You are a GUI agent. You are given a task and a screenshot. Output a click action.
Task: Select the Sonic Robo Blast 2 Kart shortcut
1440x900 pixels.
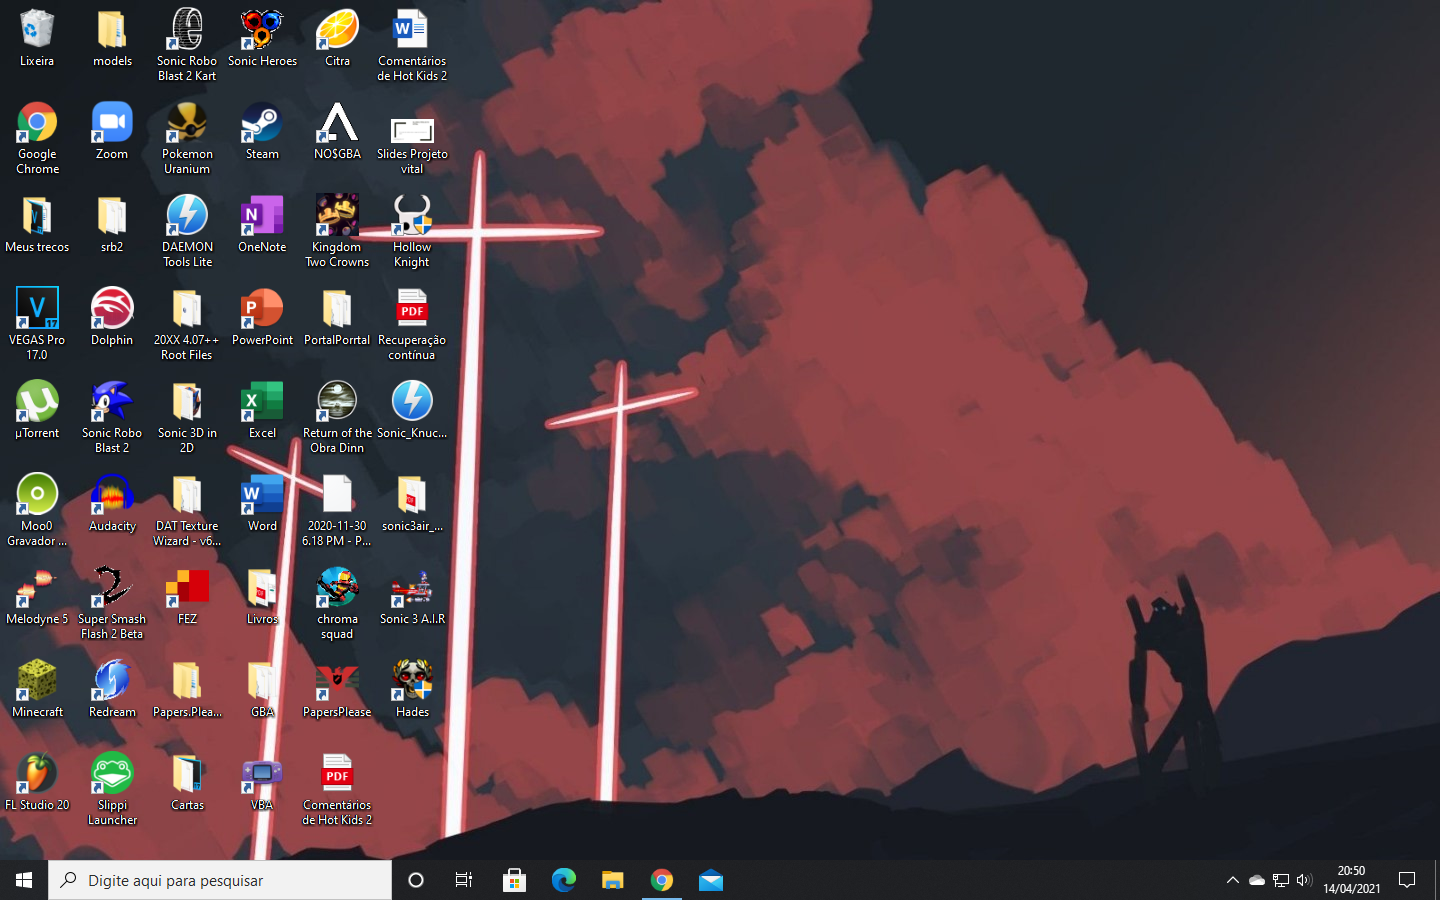[x=187, y=45]
